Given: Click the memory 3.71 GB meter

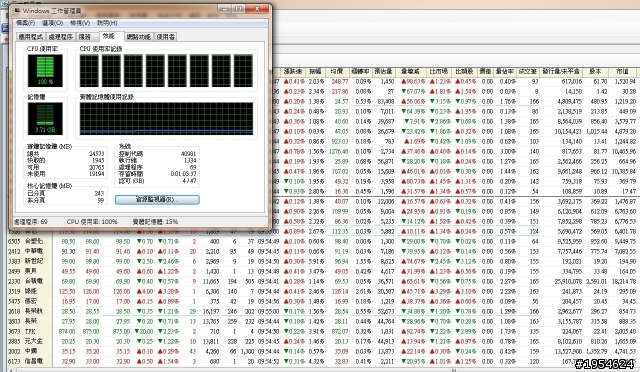Looking at the screenshot, I should 45,118.
